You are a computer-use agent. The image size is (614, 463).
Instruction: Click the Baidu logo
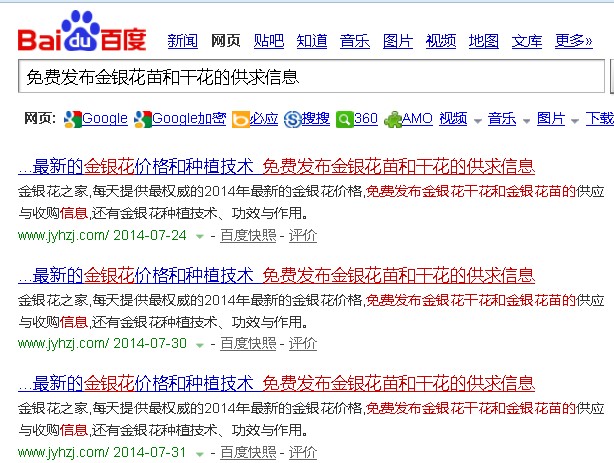(82, 31)
